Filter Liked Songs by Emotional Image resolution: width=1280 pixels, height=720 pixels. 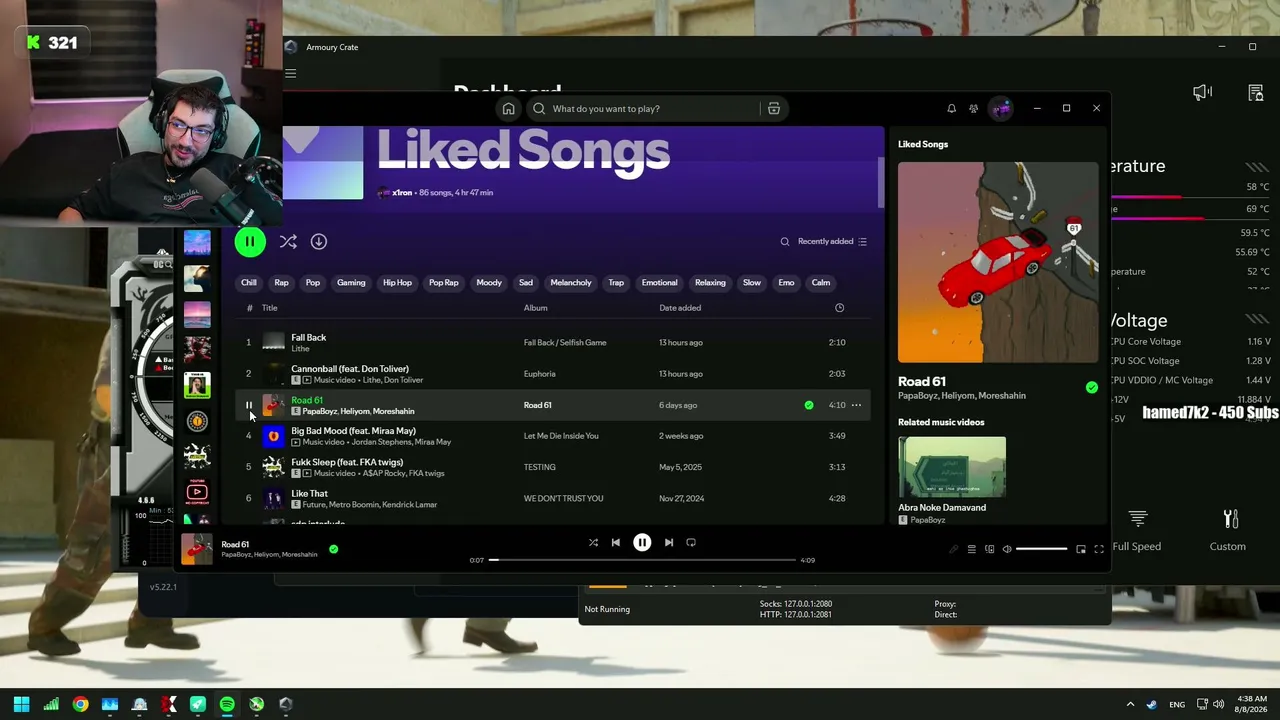(659, 282)
